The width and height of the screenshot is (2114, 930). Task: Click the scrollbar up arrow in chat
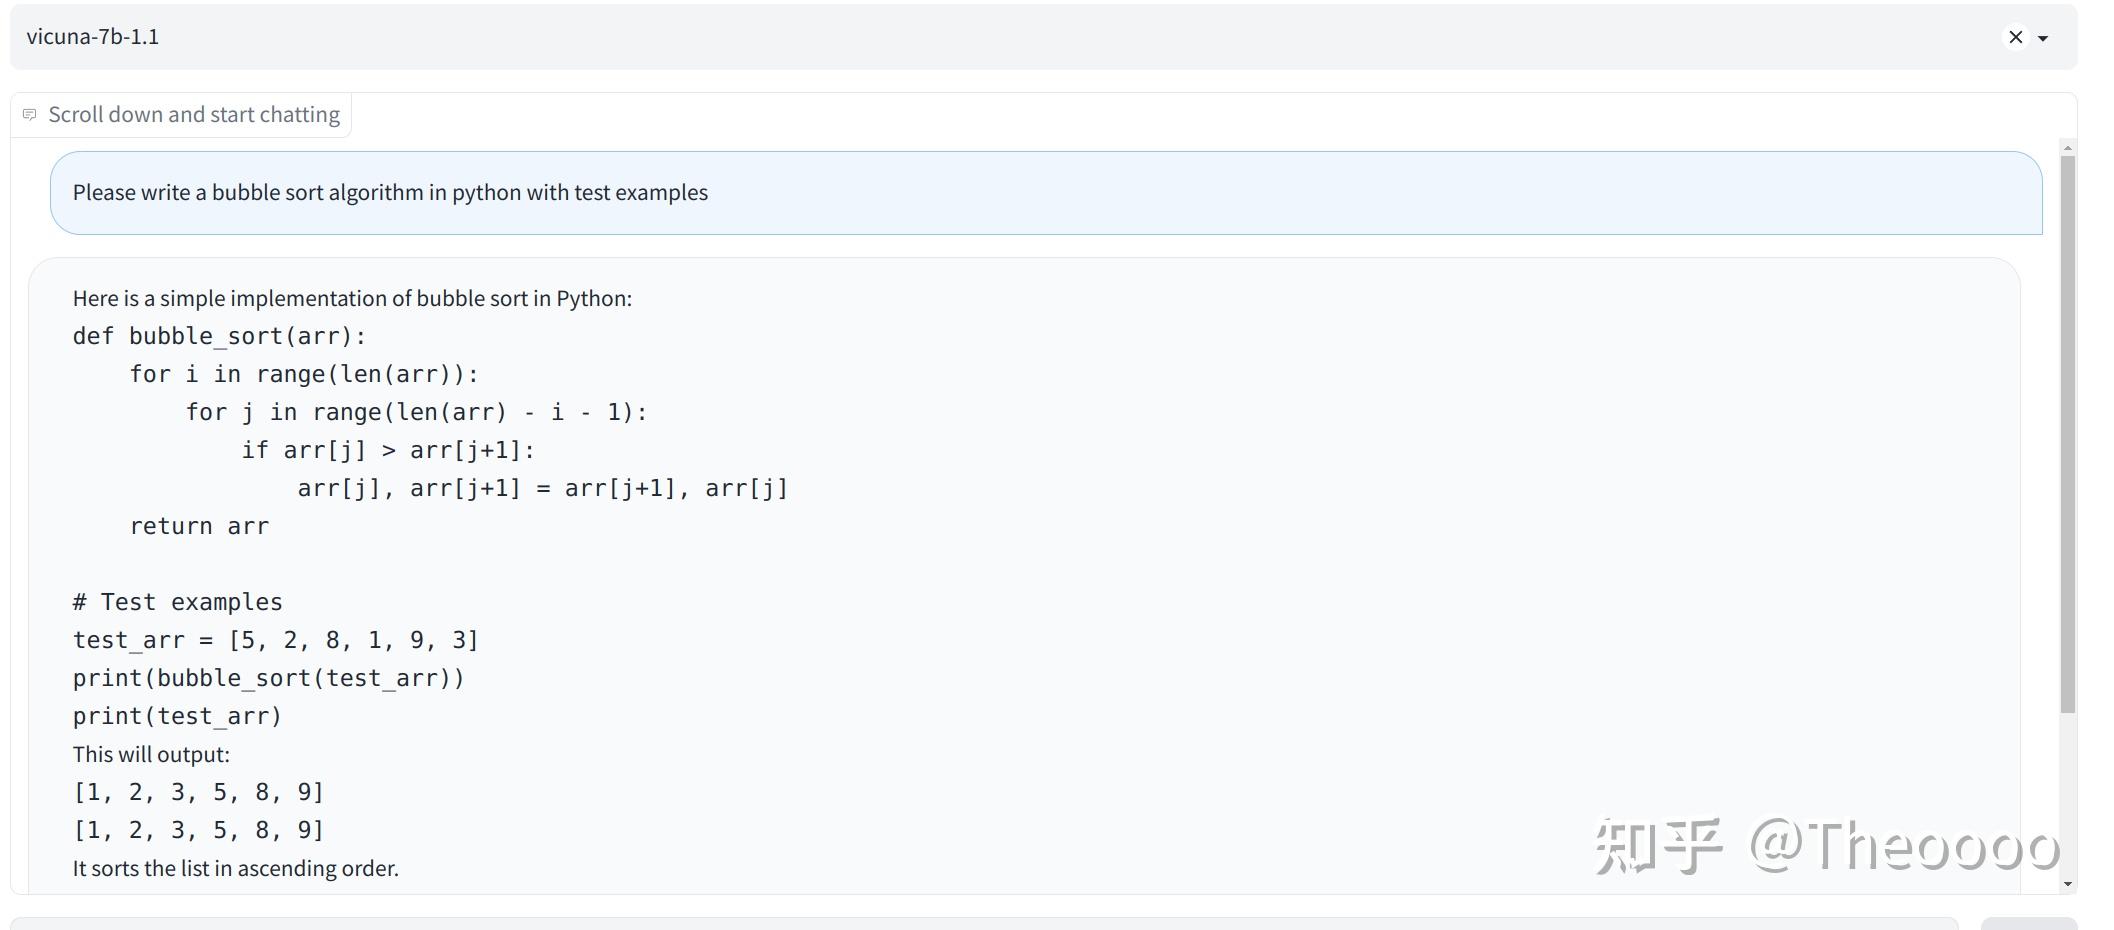pyautogui.click(x=2068, y=148)
